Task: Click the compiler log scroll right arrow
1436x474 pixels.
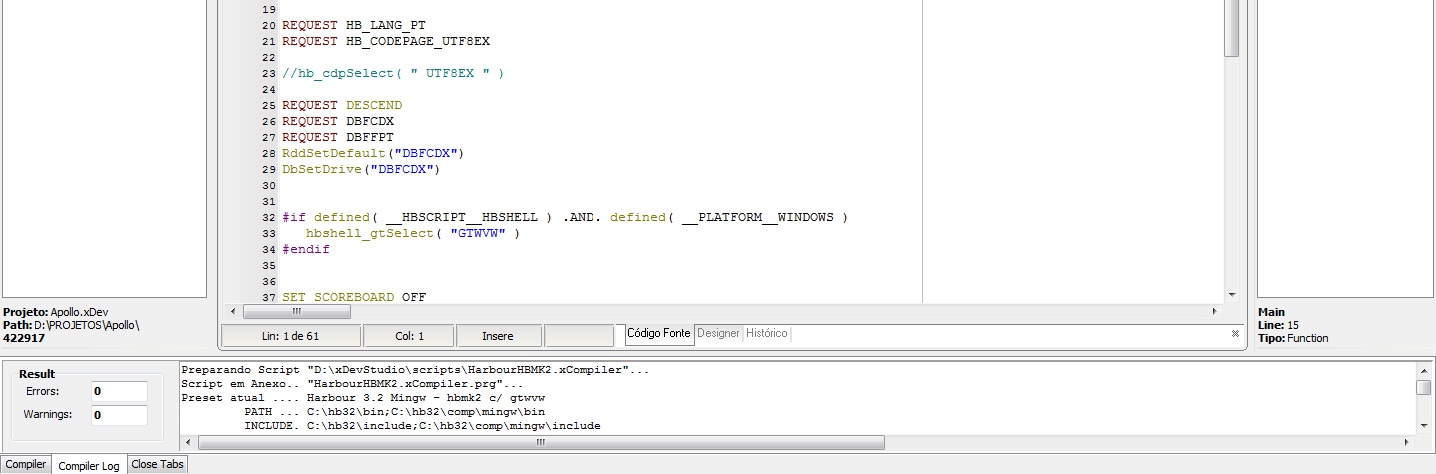Action: pos(1407,442)
